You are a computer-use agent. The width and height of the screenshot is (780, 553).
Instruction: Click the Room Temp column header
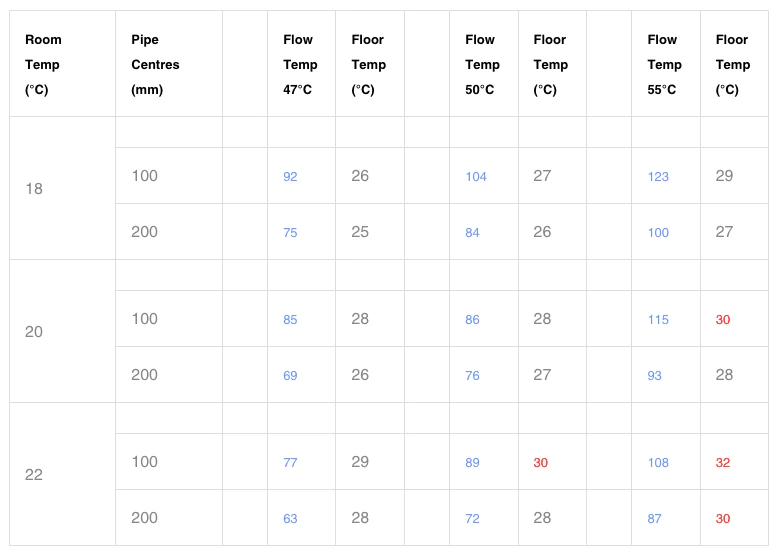click(x=43, y=65)
